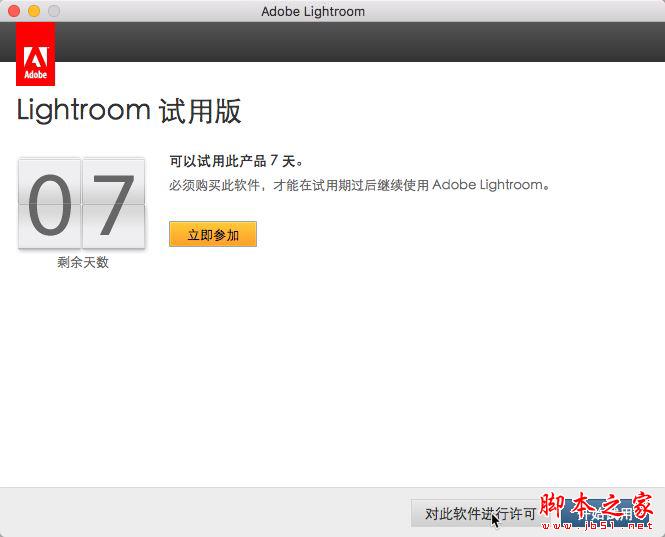Viewport: 665px width, 537px height.
Task: Minimize the window with the yellow button
Action: (x=34, y=11)
